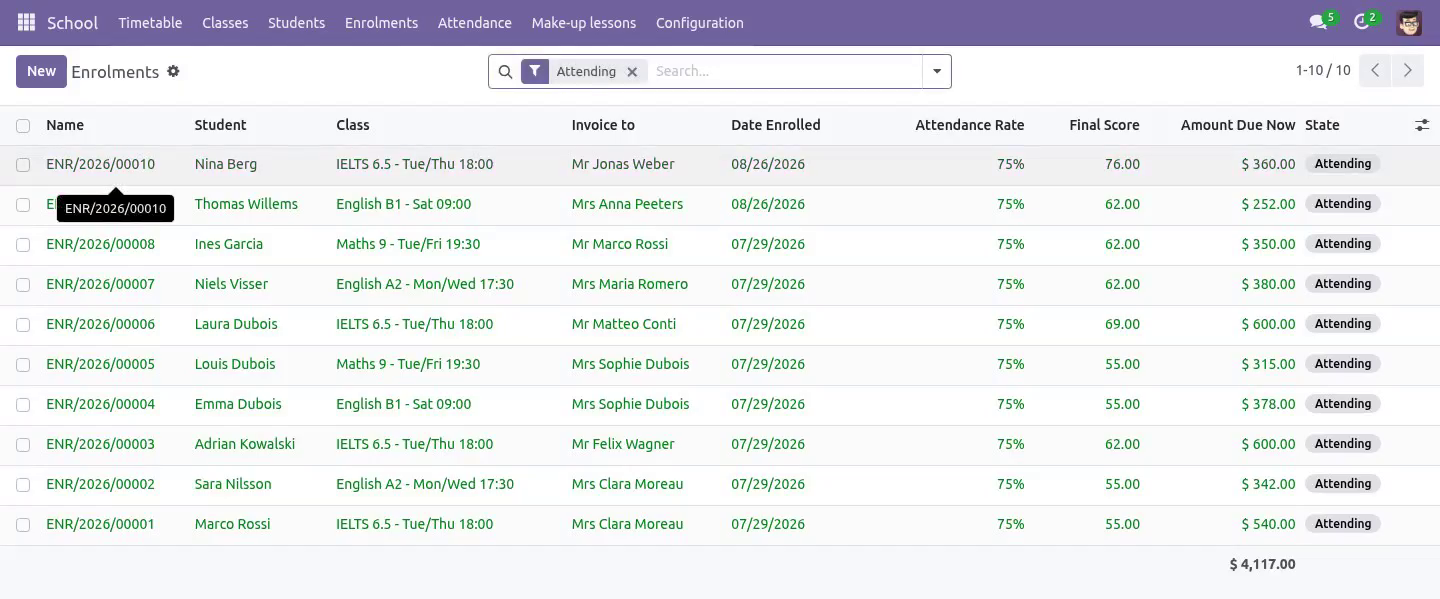1440x599 pixels.
Task: Open the Configuration menu
Action: click(x=700, y=22)
